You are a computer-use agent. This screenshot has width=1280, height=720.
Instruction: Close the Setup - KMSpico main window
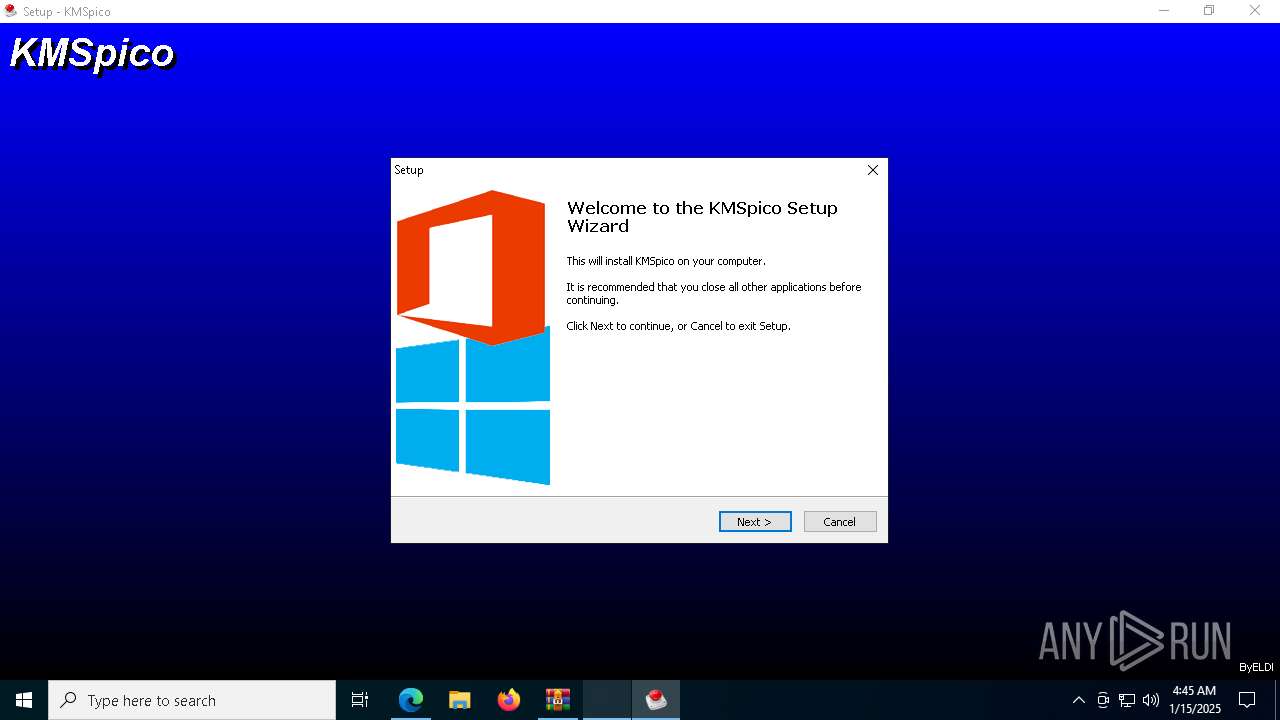click(x=1255, y=11)
